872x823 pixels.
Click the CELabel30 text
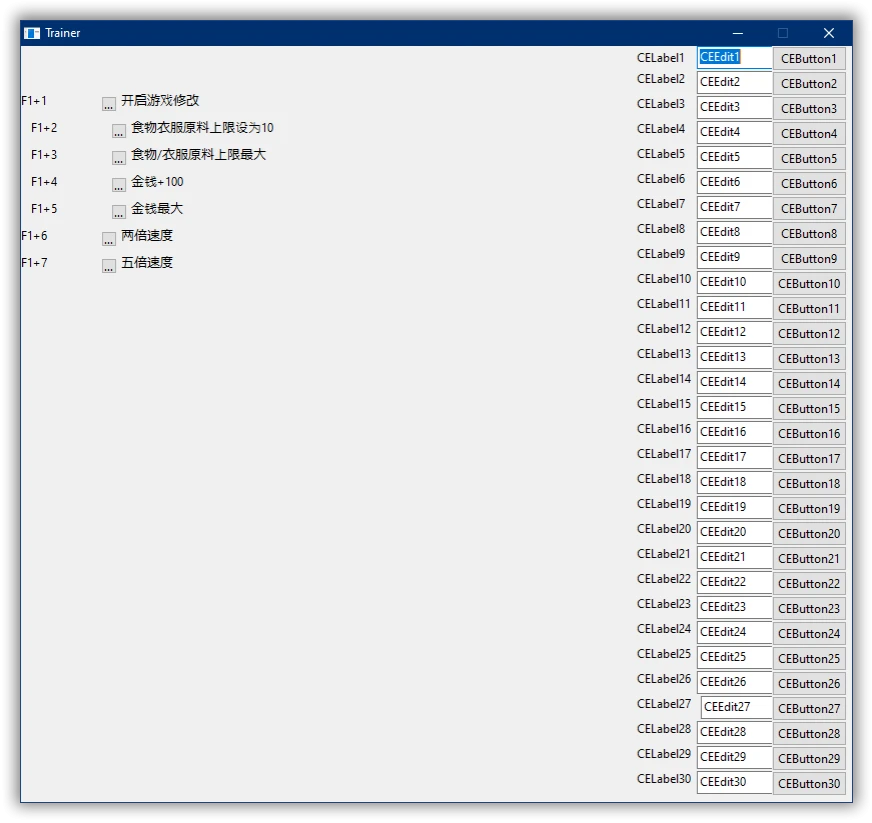(664, 779)
